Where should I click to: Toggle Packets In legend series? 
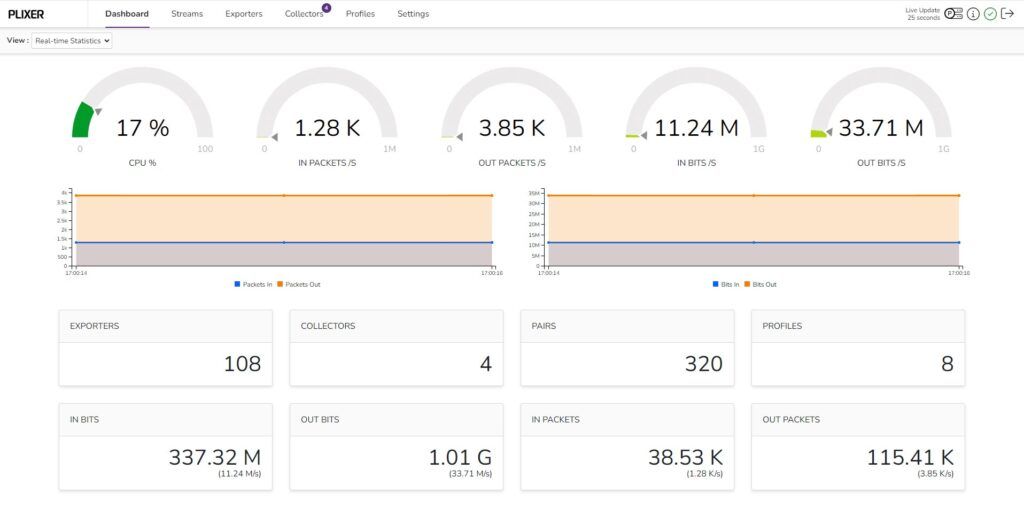coord(252,284)
